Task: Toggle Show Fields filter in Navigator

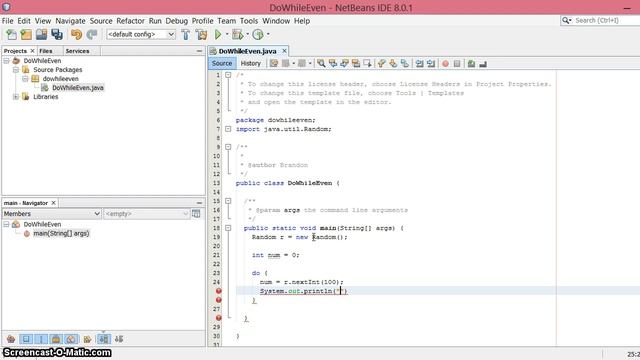Action: 26,339
